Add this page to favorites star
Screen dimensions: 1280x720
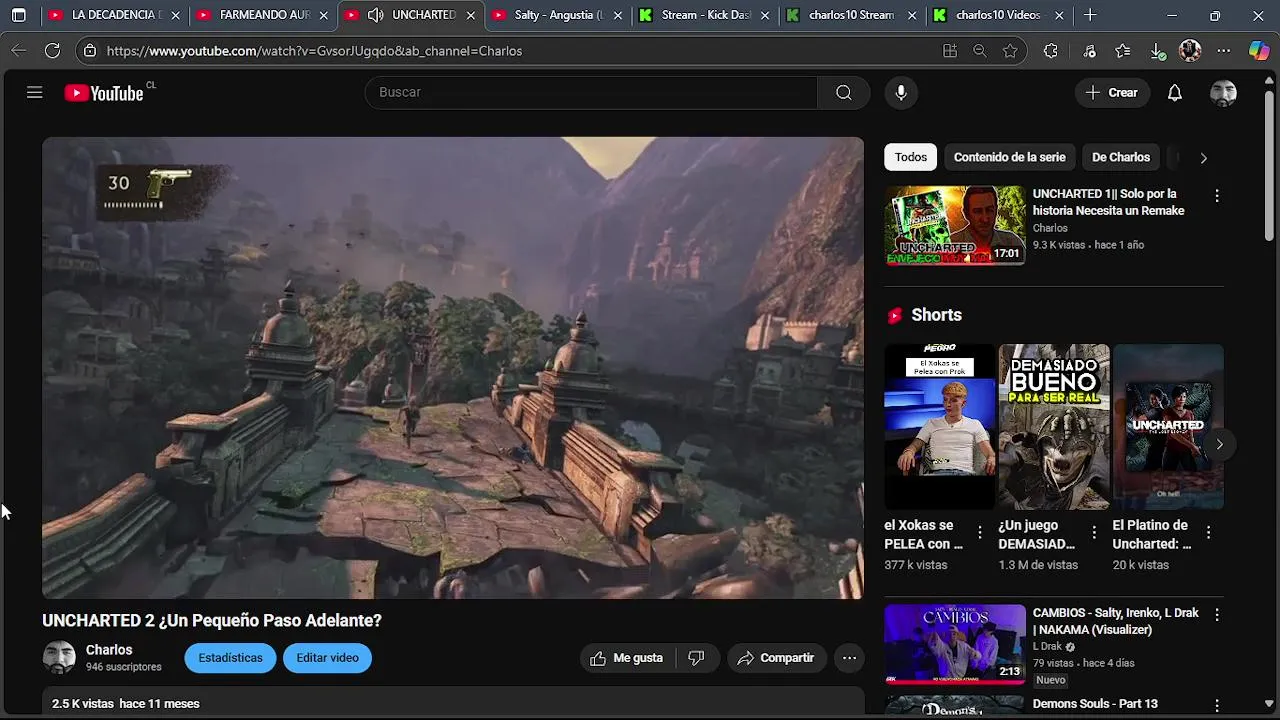1010,51
